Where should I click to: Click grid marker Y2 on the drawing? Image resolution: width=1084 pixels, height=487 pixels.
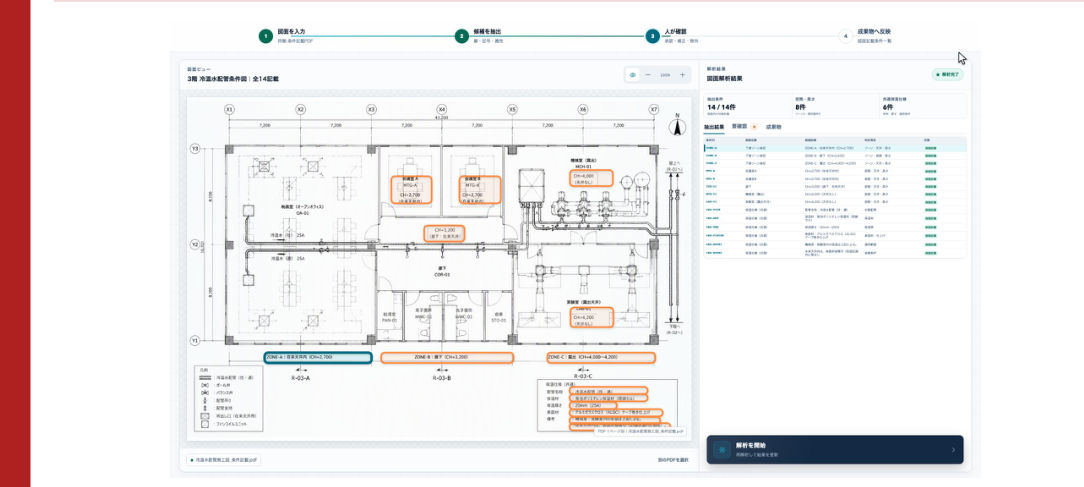point(195,244)
